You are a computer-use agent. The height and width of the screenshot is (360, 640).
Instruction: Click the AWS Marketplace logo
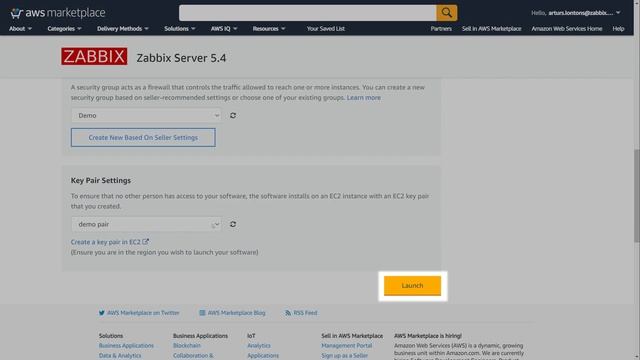pos(58,13)
